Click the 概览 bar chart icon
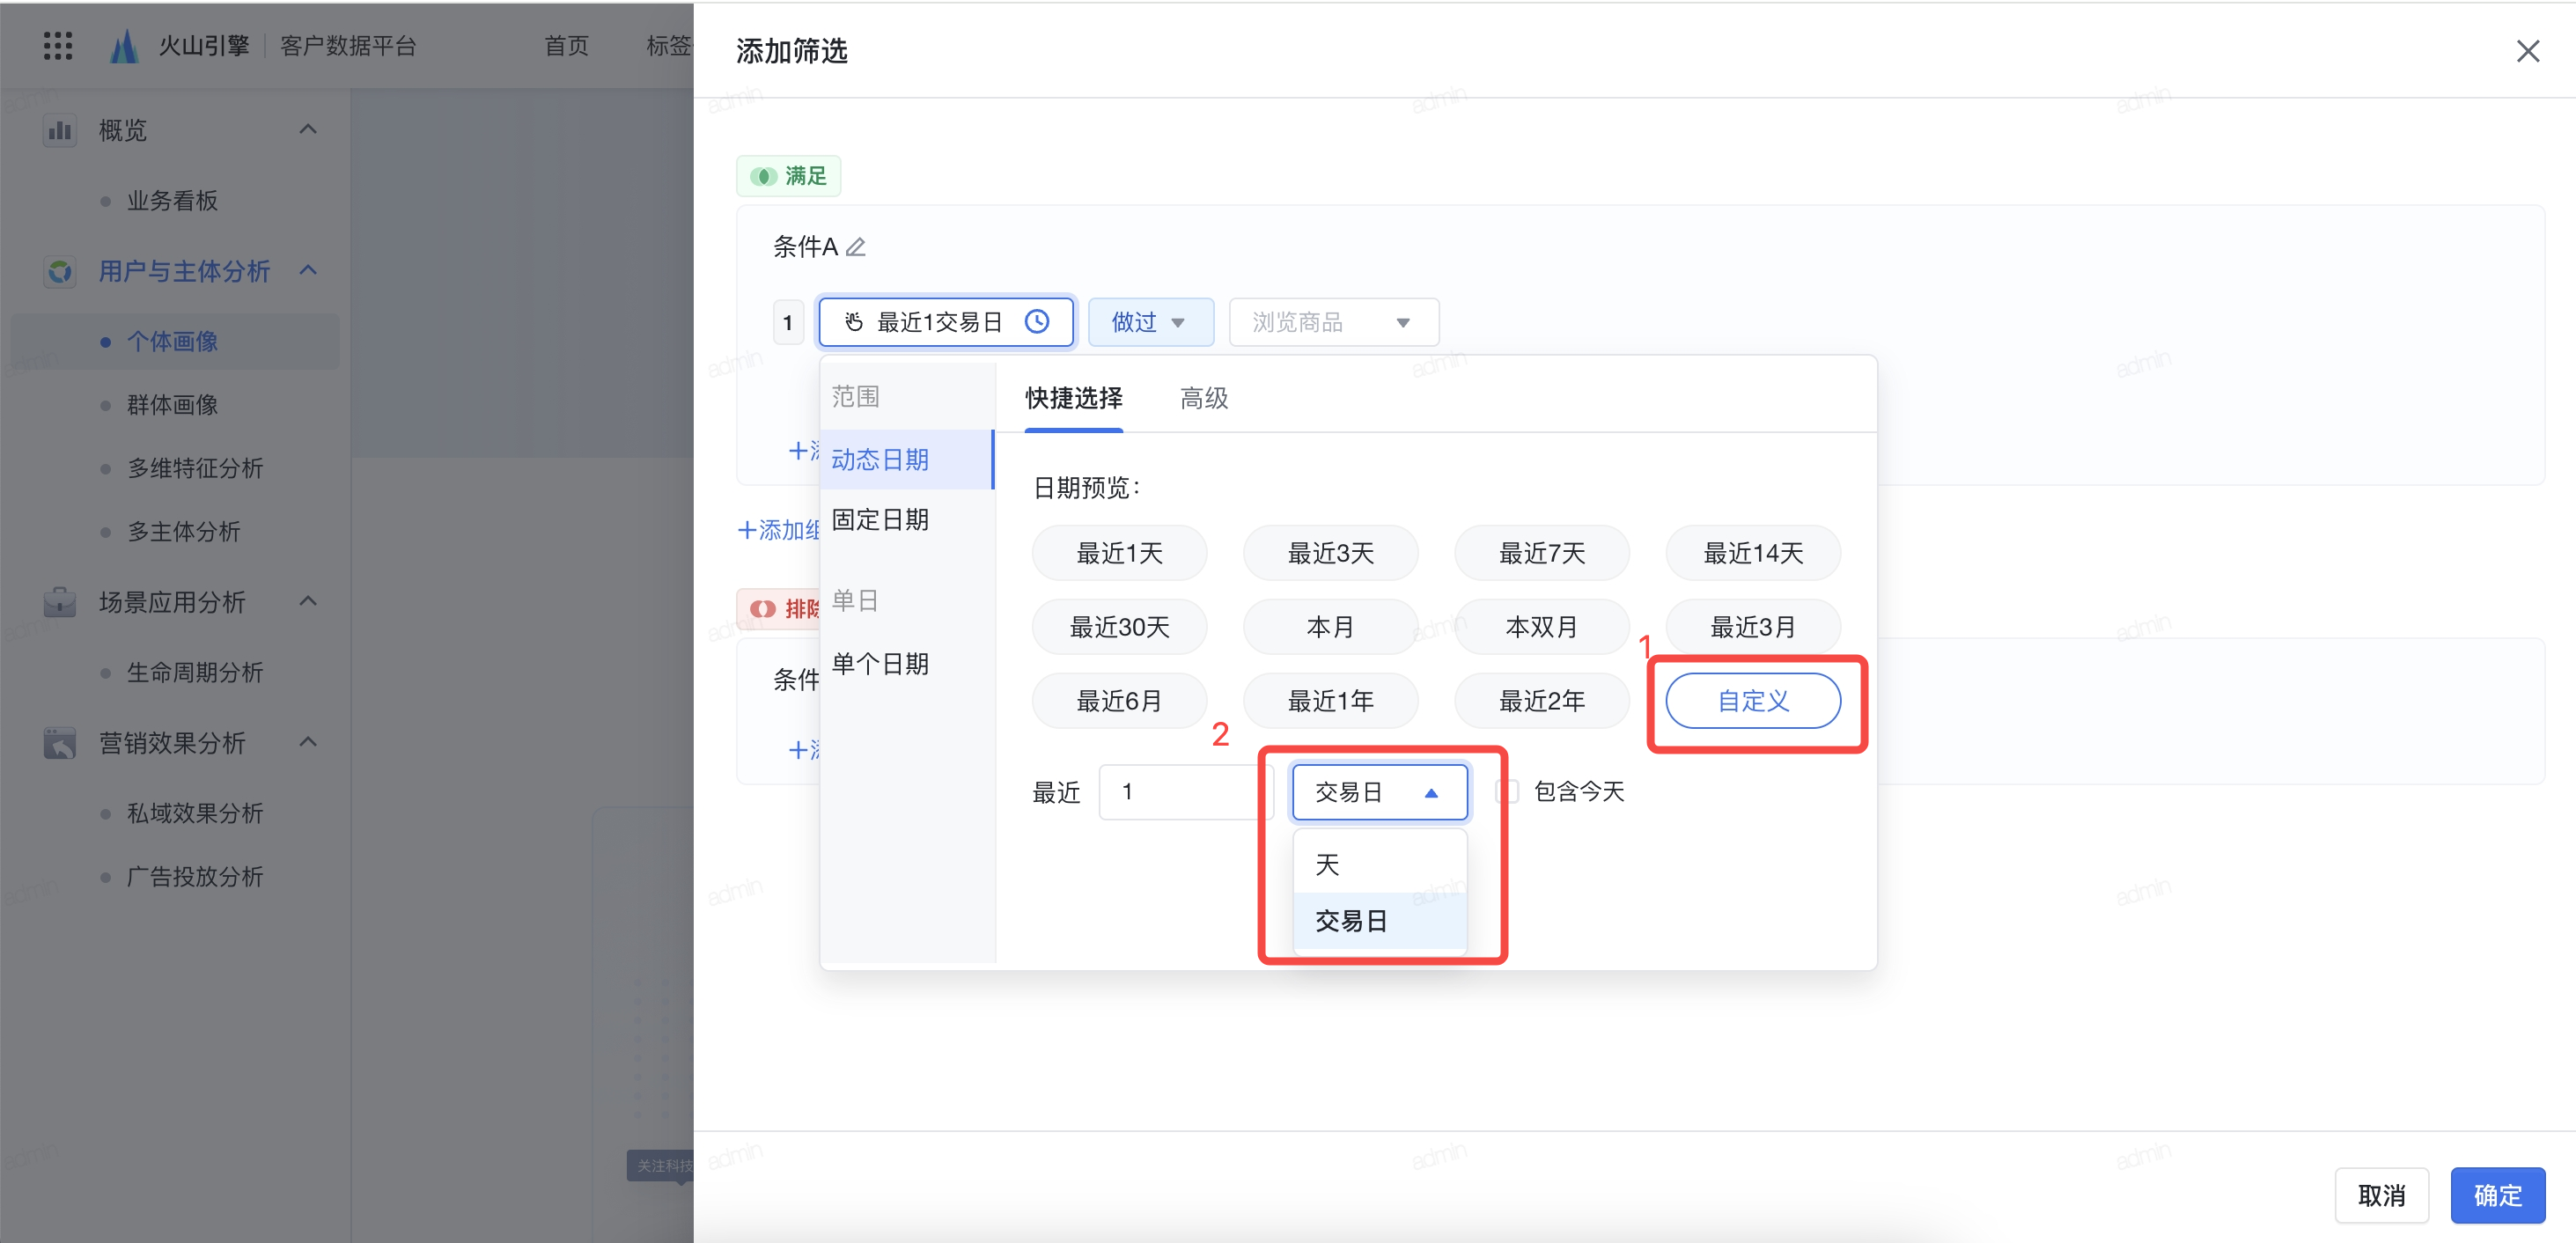The width and height of the screenshot is (2576, 1243). [60, 130]
